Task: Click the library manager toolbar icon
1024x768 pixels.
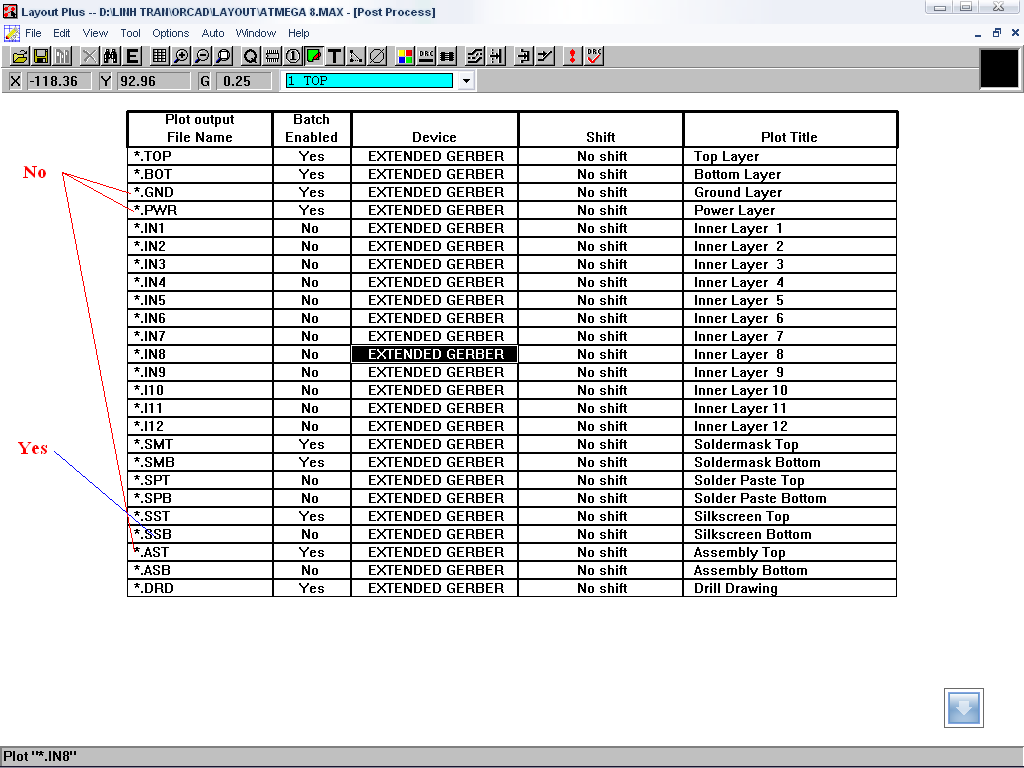Action: tap(62, 57)
